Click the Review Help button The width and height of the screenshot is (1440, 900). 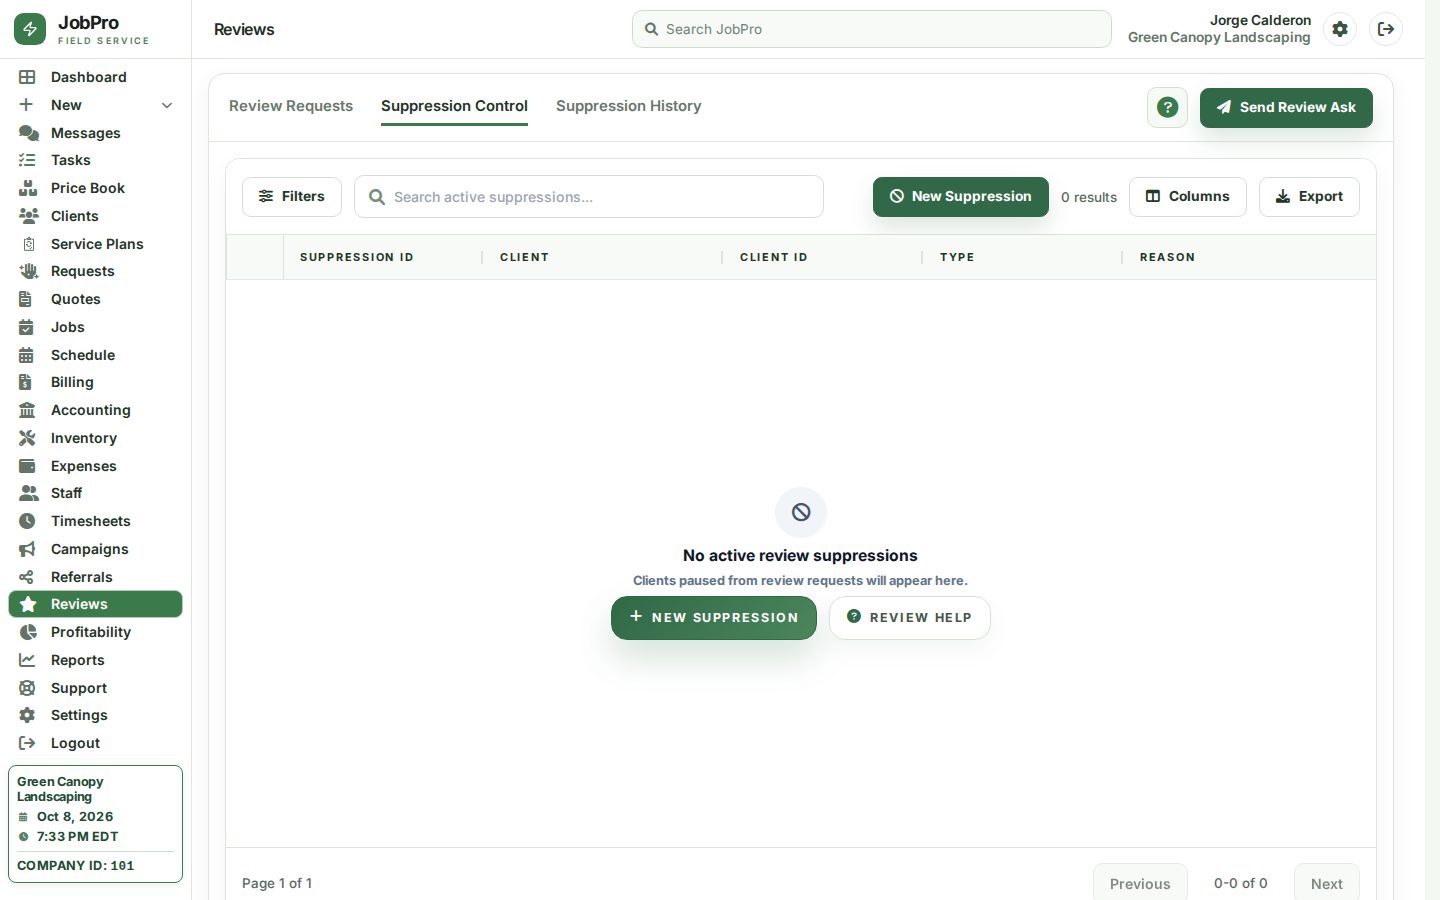click(x=909, y=618)
